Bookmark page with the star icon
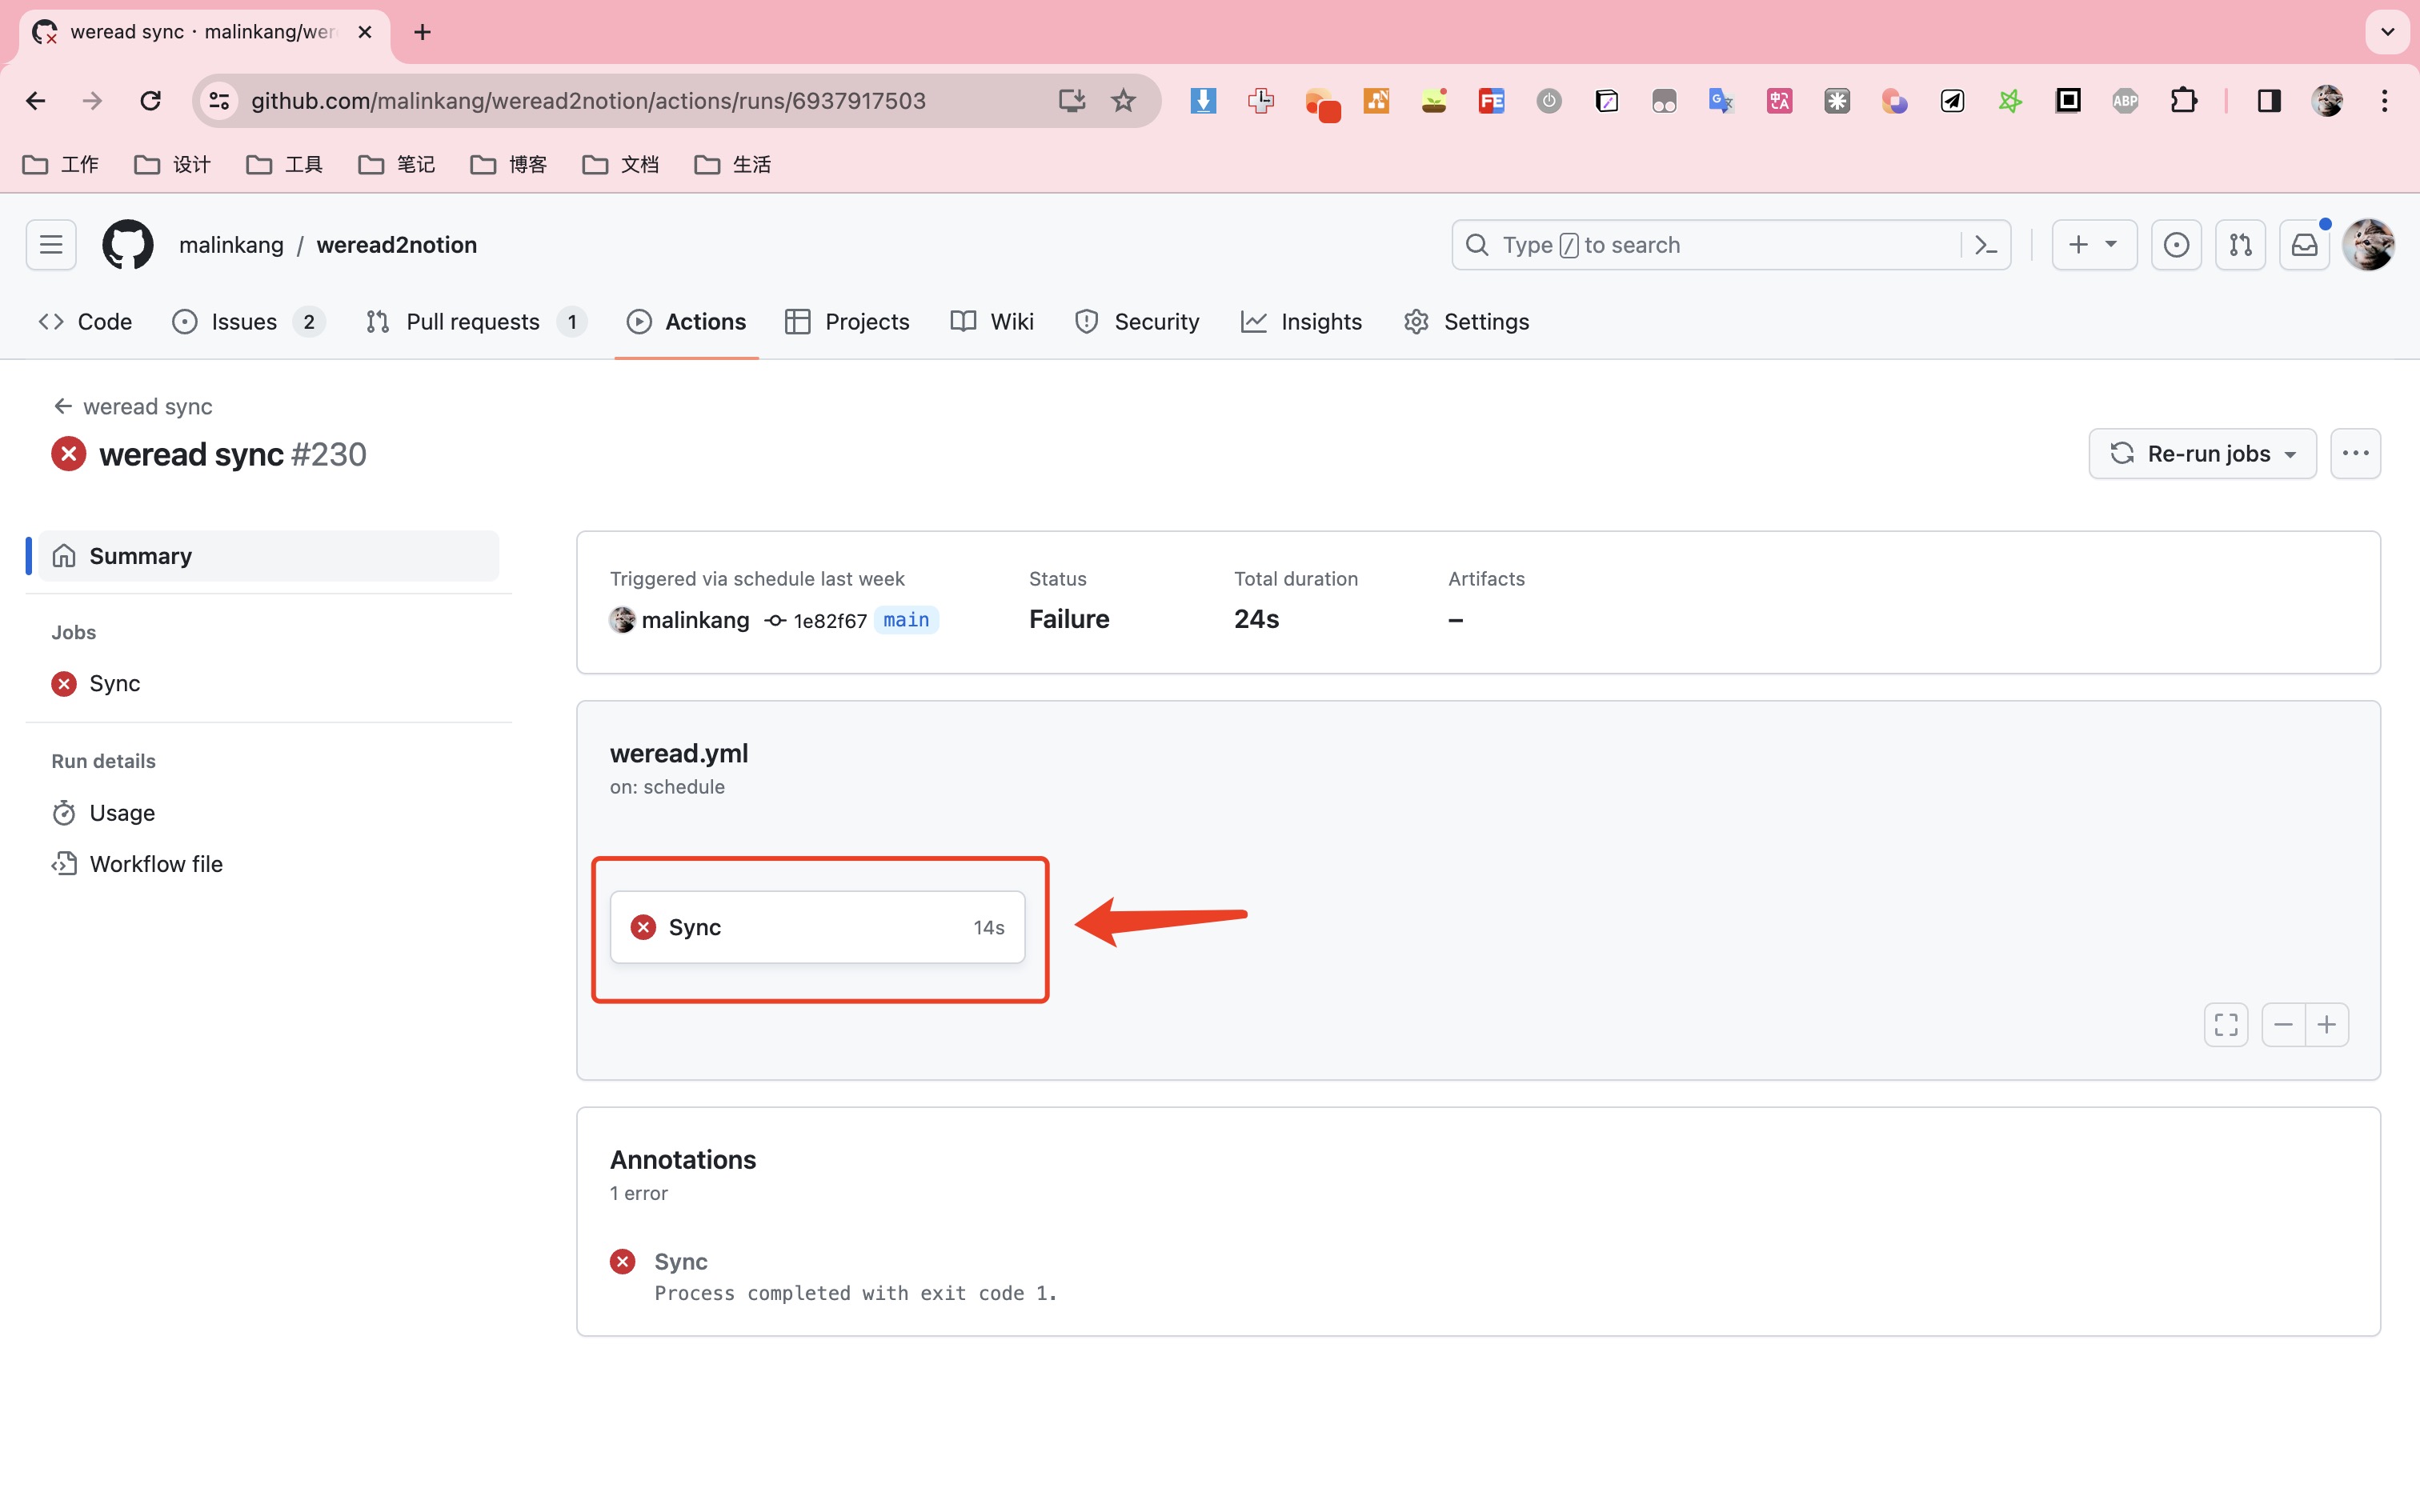 coord(1123,101)
